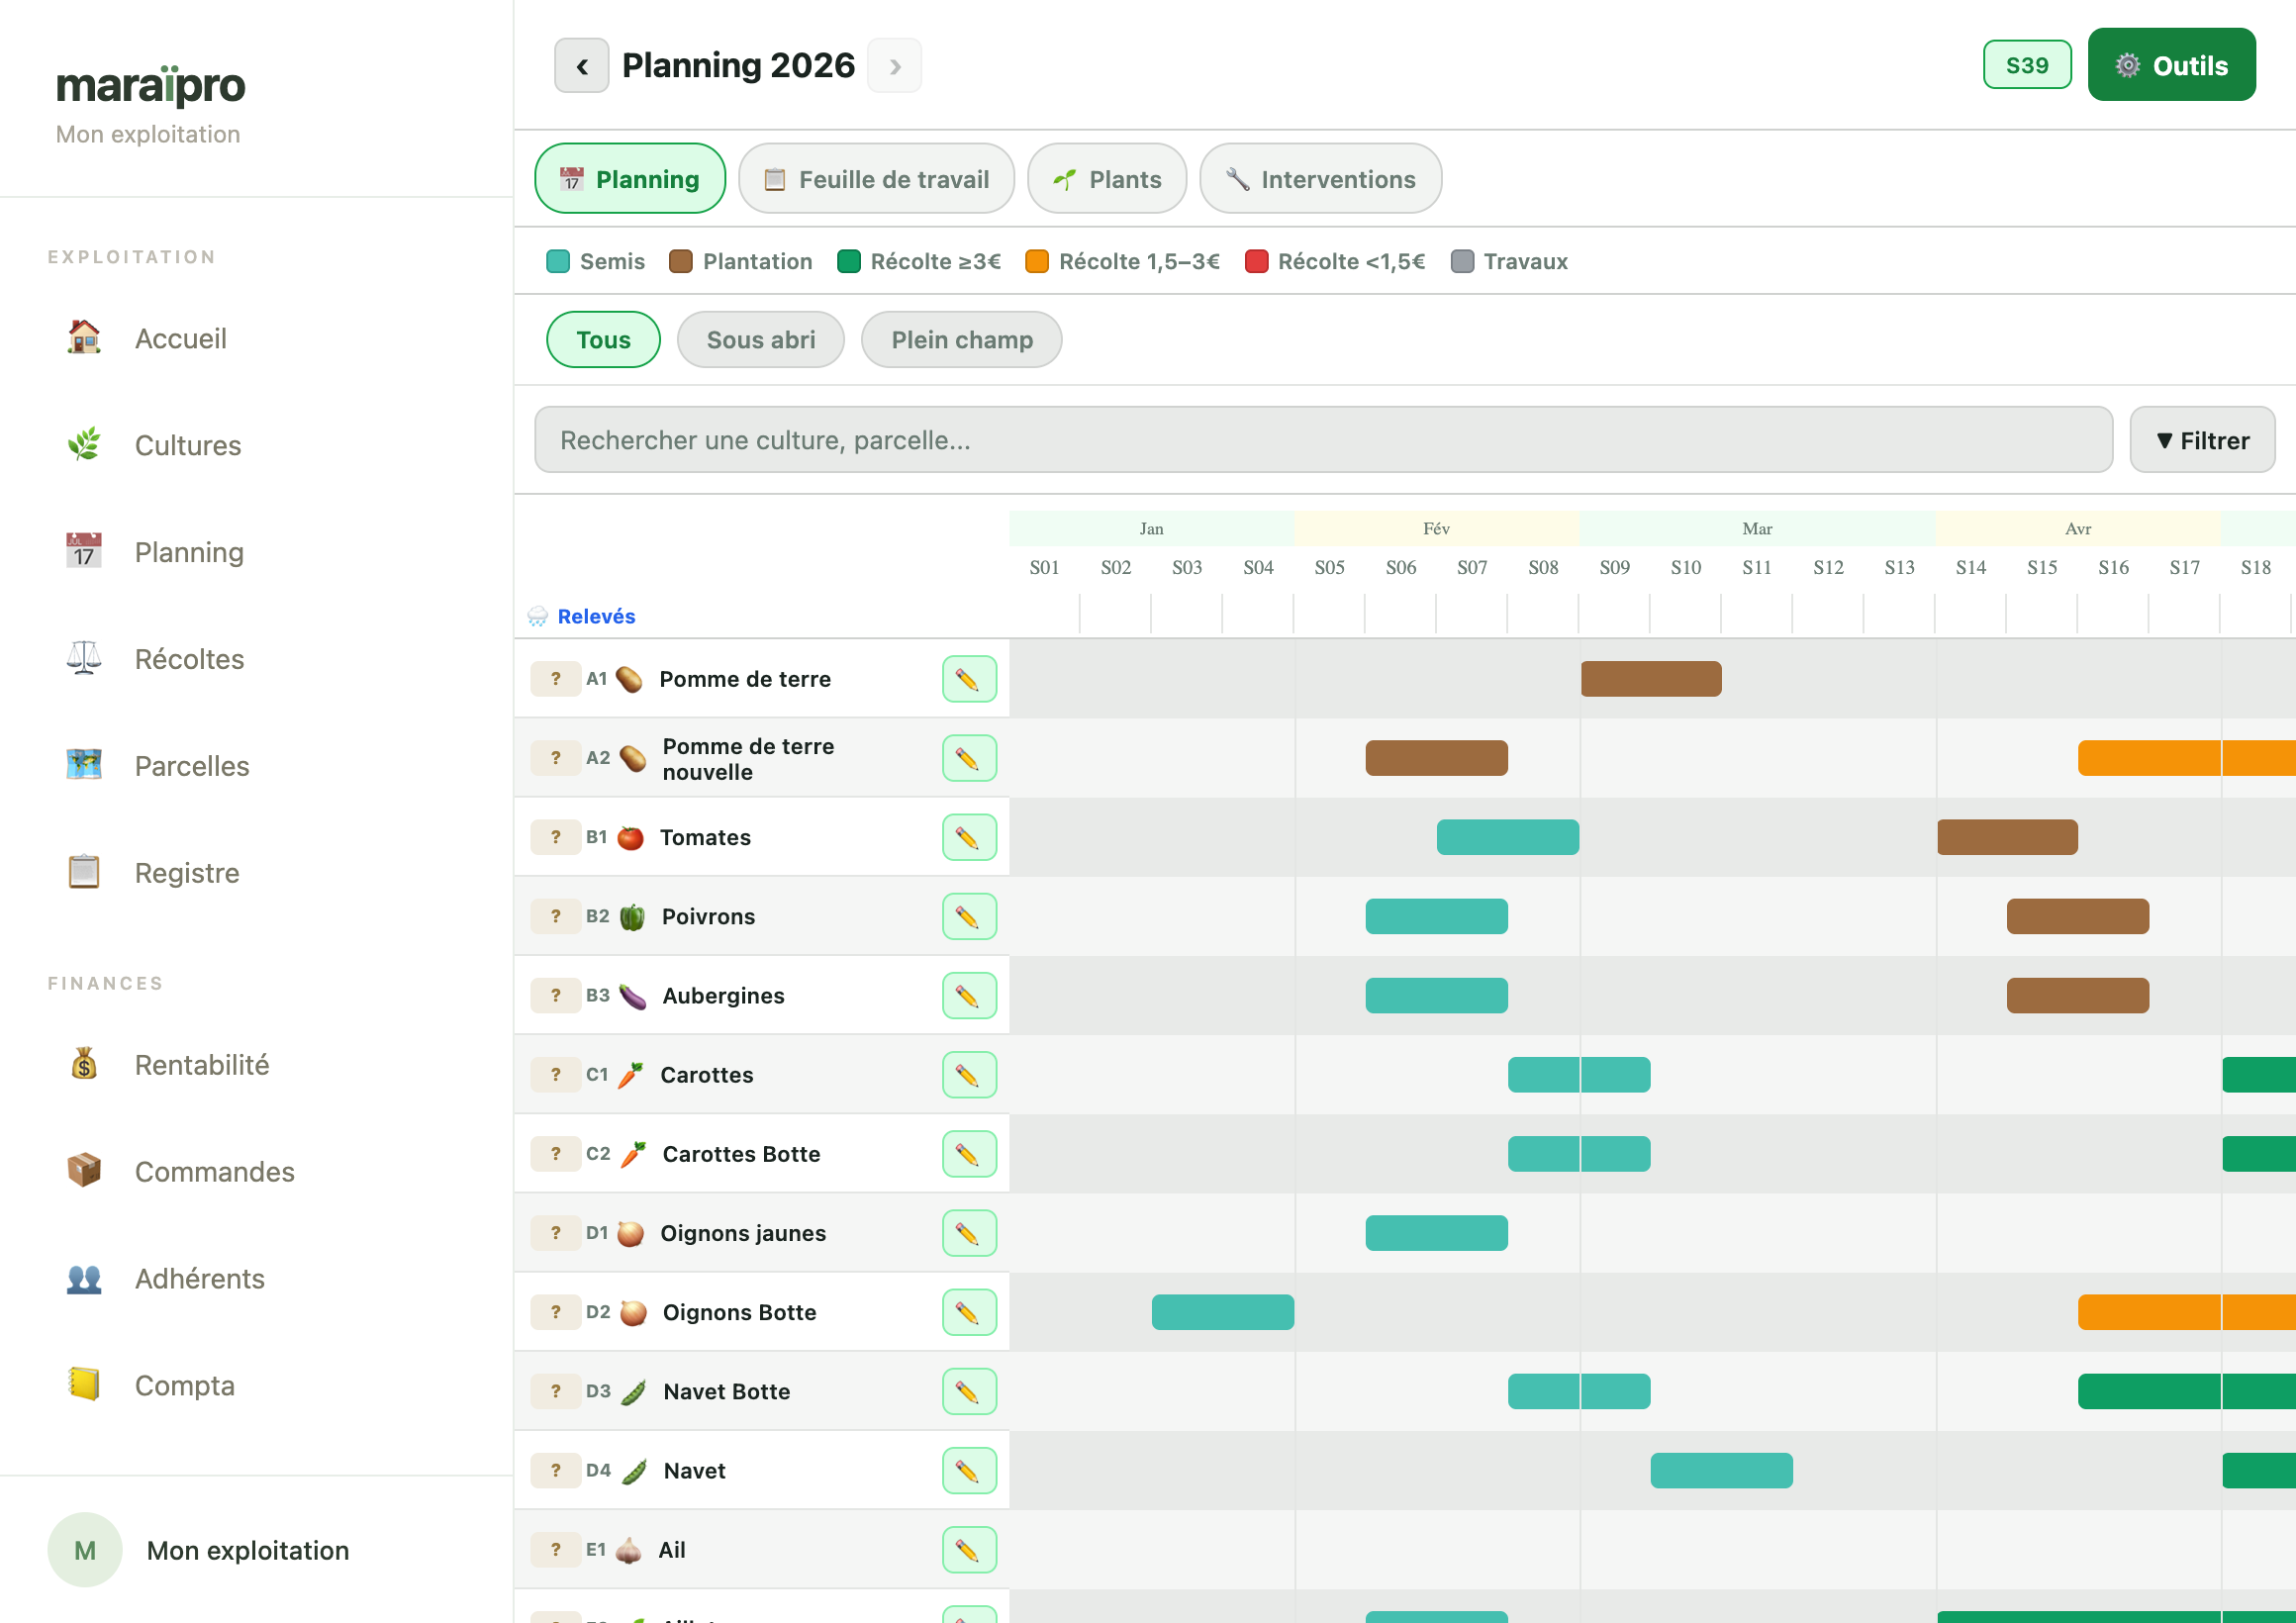Edit the D2 Oignons Botte row pencil
Image resolution: width=2296 pixels, height=1623 pixels.
[969, 1312]
